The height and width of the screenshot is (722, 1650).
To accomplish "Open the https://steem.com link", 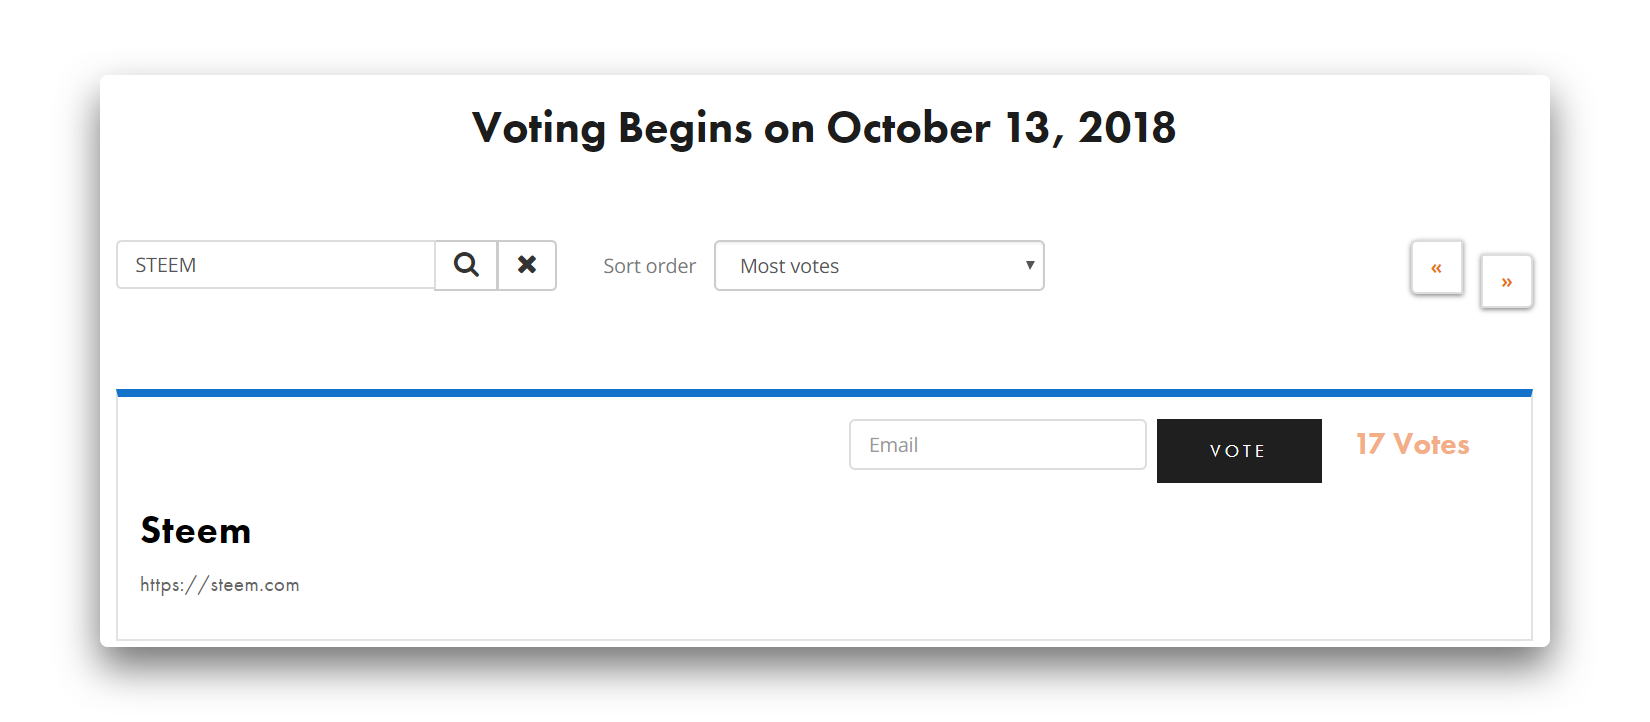I will click(x=220, y=585).
